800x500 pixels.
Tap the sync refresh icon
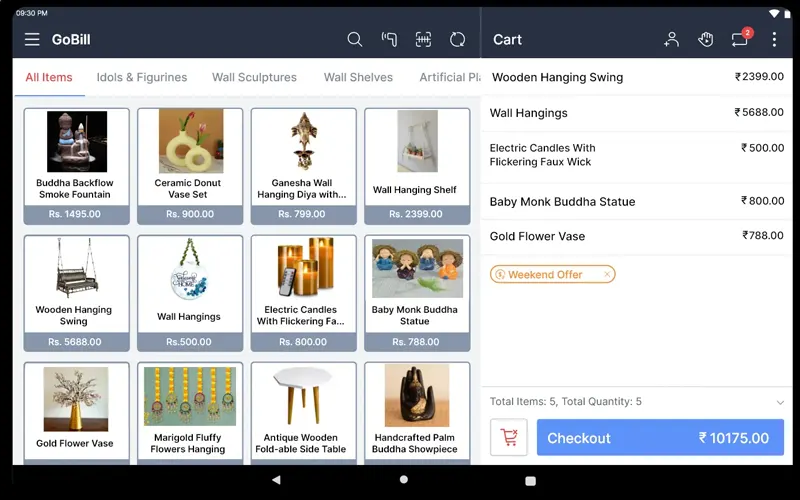point(457,39)
